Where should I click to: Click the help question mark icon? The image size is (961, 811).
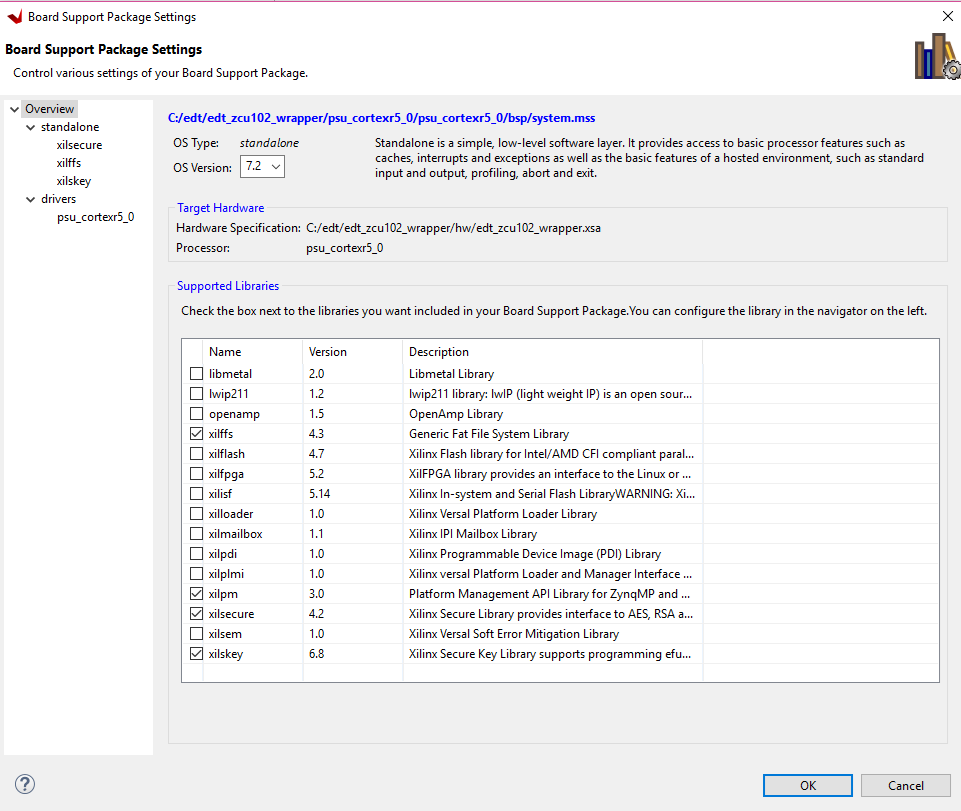(26, 784)
